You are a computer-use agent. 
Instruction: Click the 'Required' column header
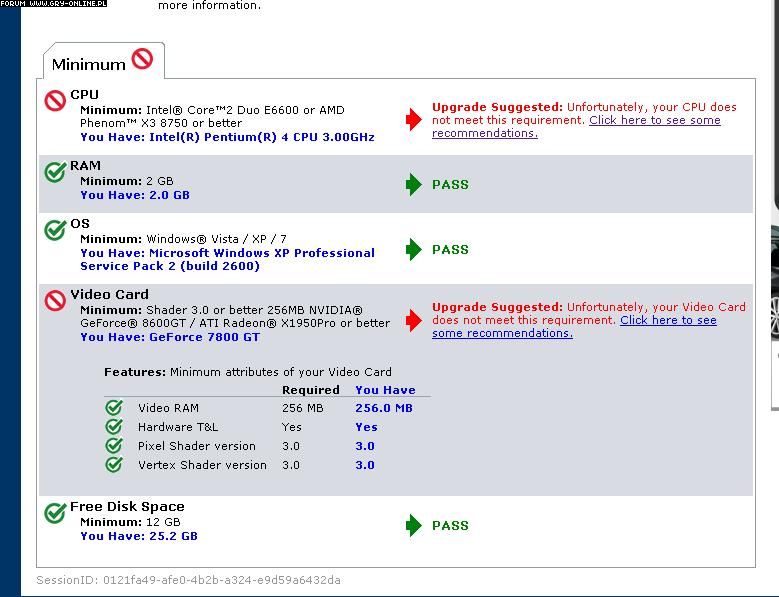(311, 390)
